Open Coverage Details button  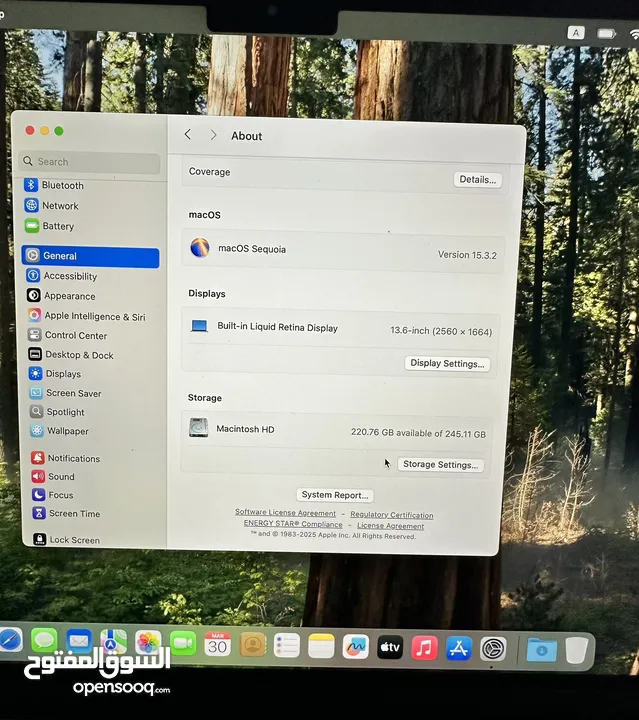[x=477, y=180]
